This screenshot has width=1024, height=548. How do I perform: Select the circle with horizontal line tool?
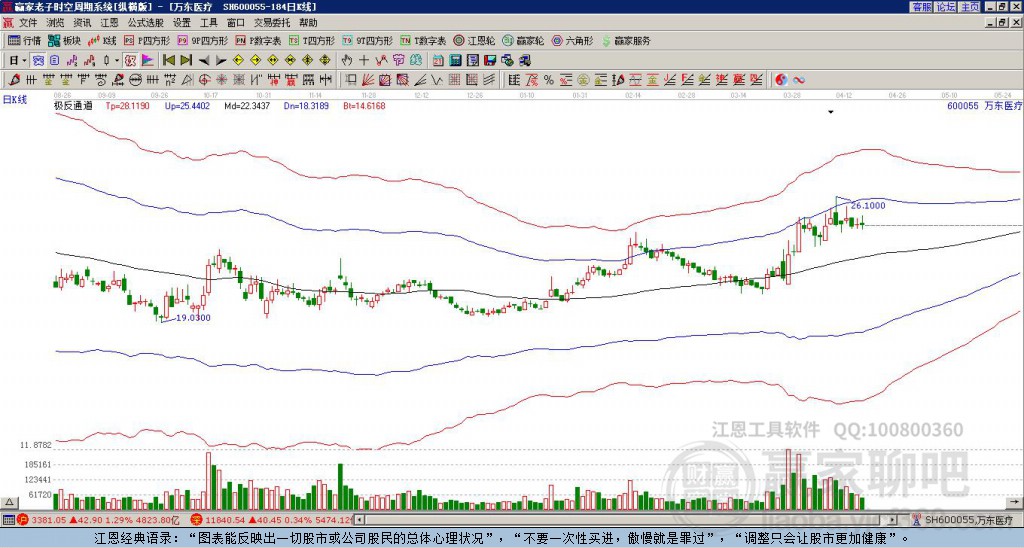[135, 80]
